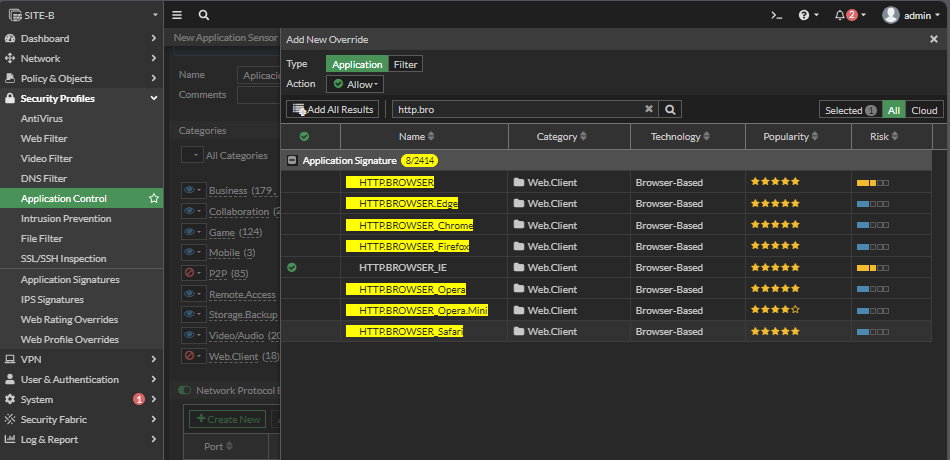This screenshot has height=460, width=950.
Task: Open the Action Allow dropdown
Action: (x=357, y=85)
